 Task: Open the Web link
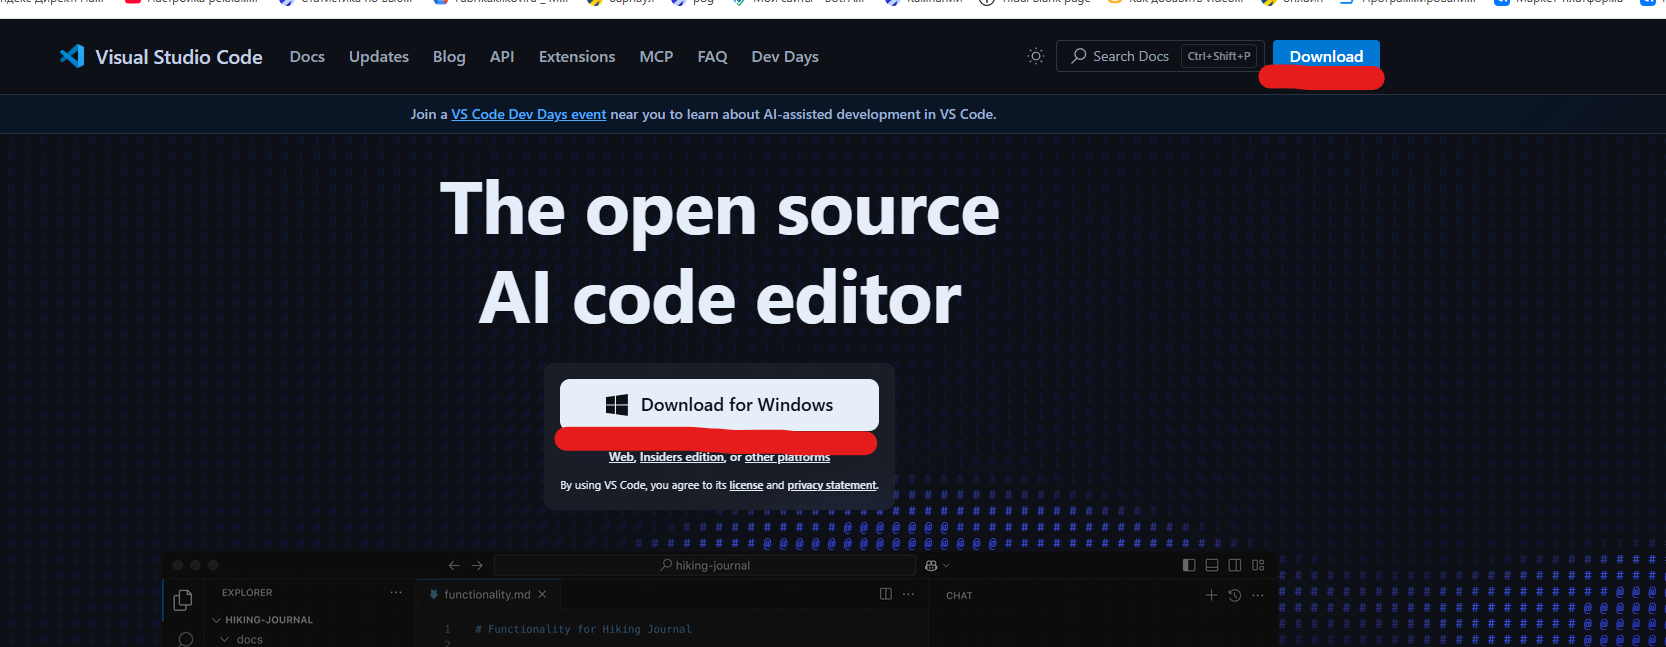(x=621, y=457)
